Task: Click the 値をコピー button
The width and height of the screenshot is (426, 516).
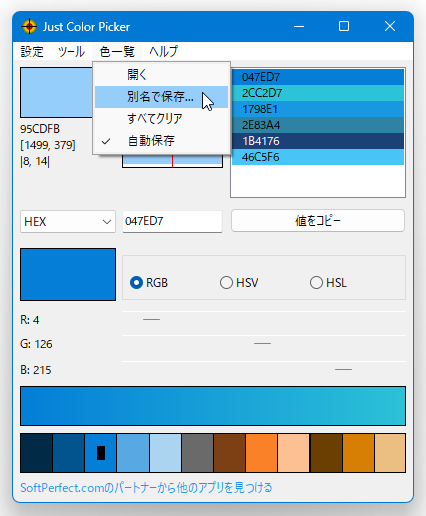Action: tap(318, 221)
